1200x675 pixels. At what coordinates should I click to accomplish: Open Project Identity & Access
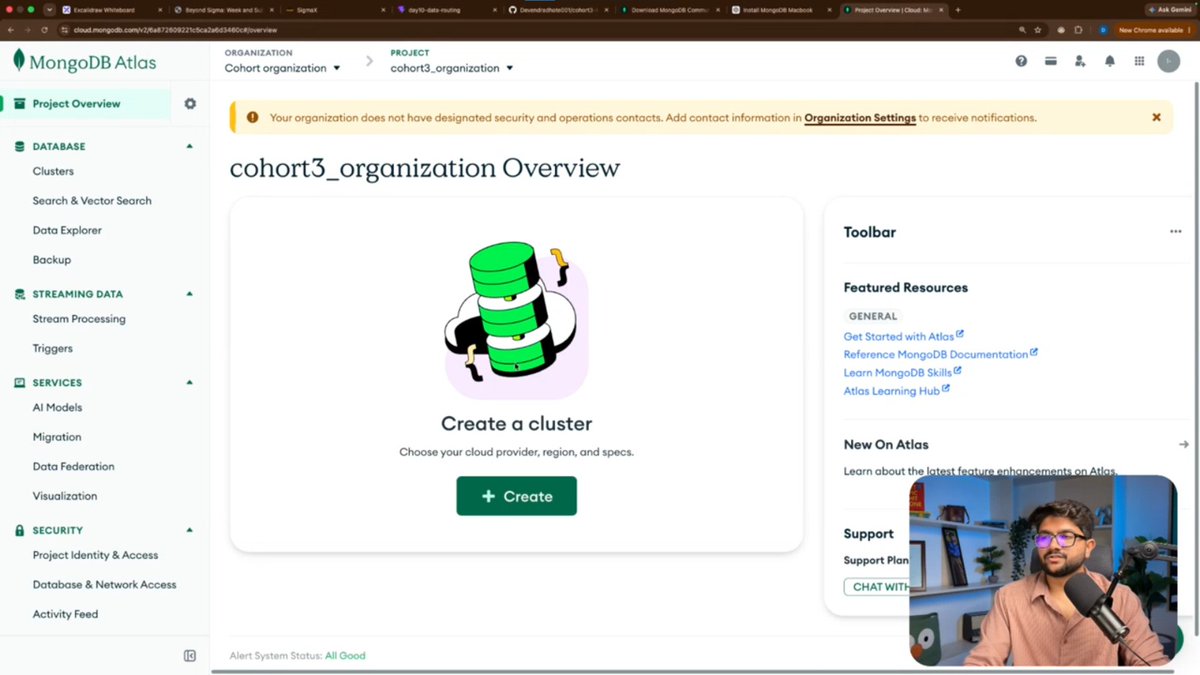[x=95, y=555]
